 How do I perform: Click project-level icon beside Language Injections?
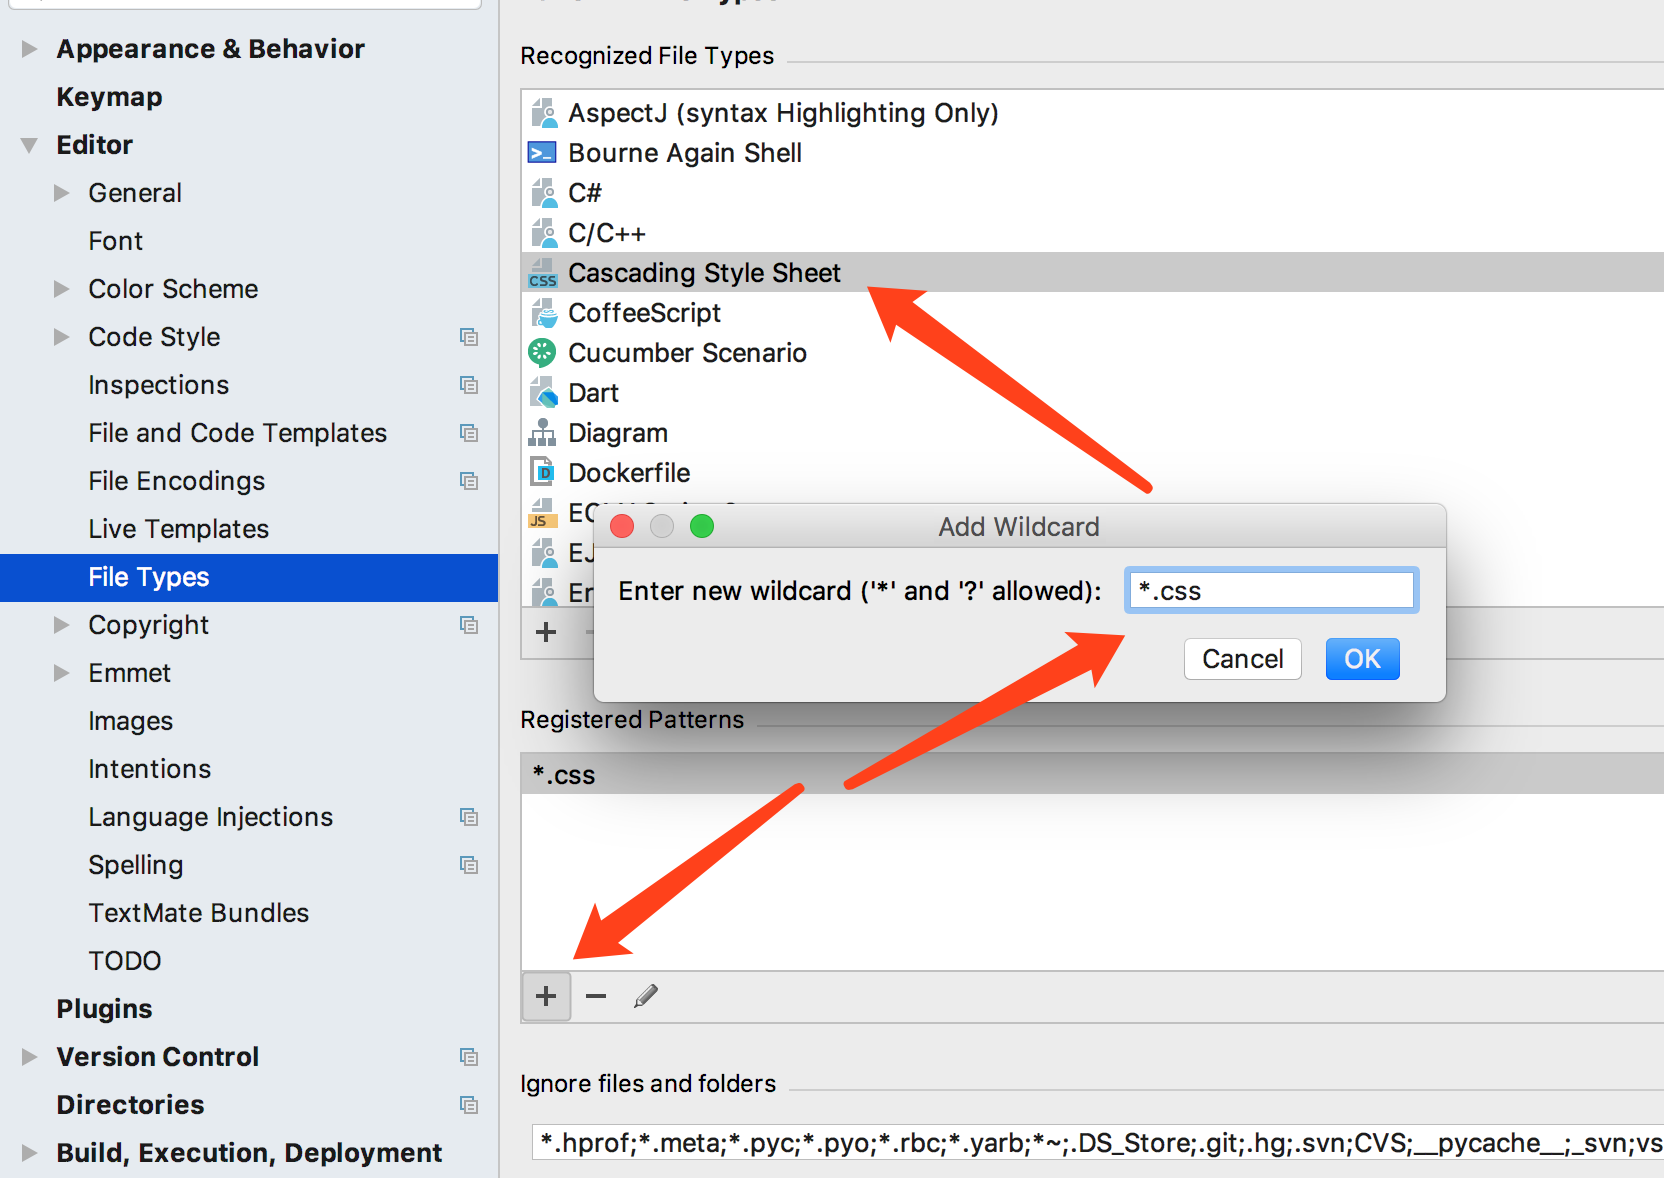pyautogui.click(x=469, y=817)
